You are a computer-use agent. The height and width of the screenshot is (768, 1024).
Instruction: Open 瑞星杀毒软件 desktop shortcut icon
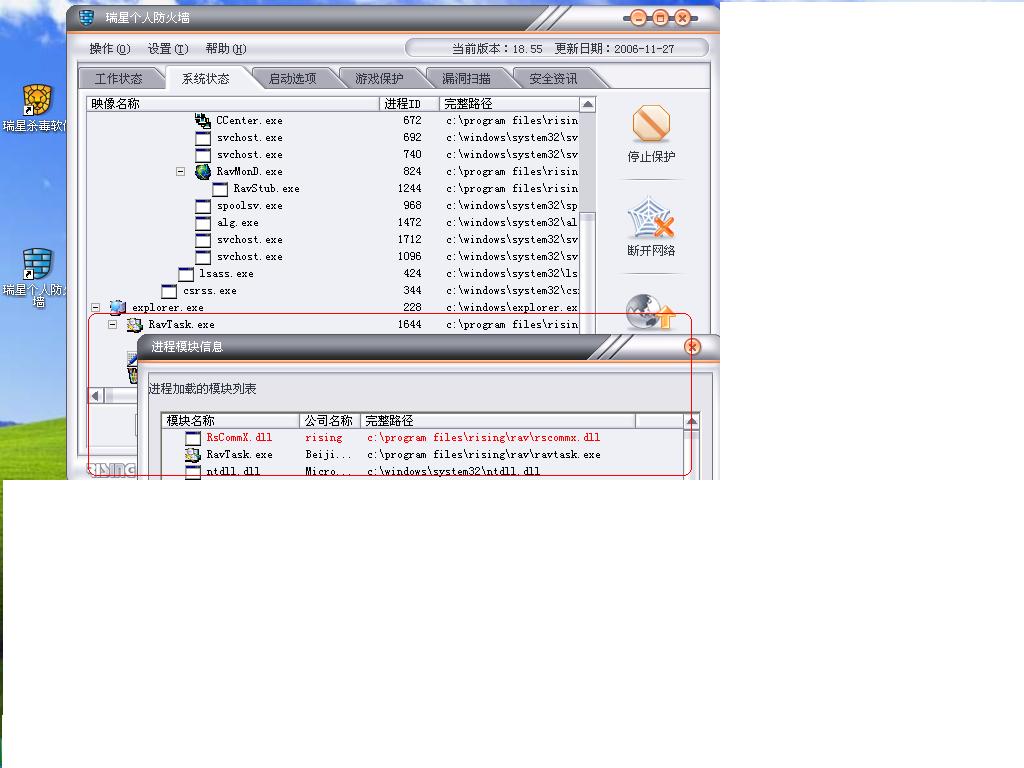coord(37,101)
